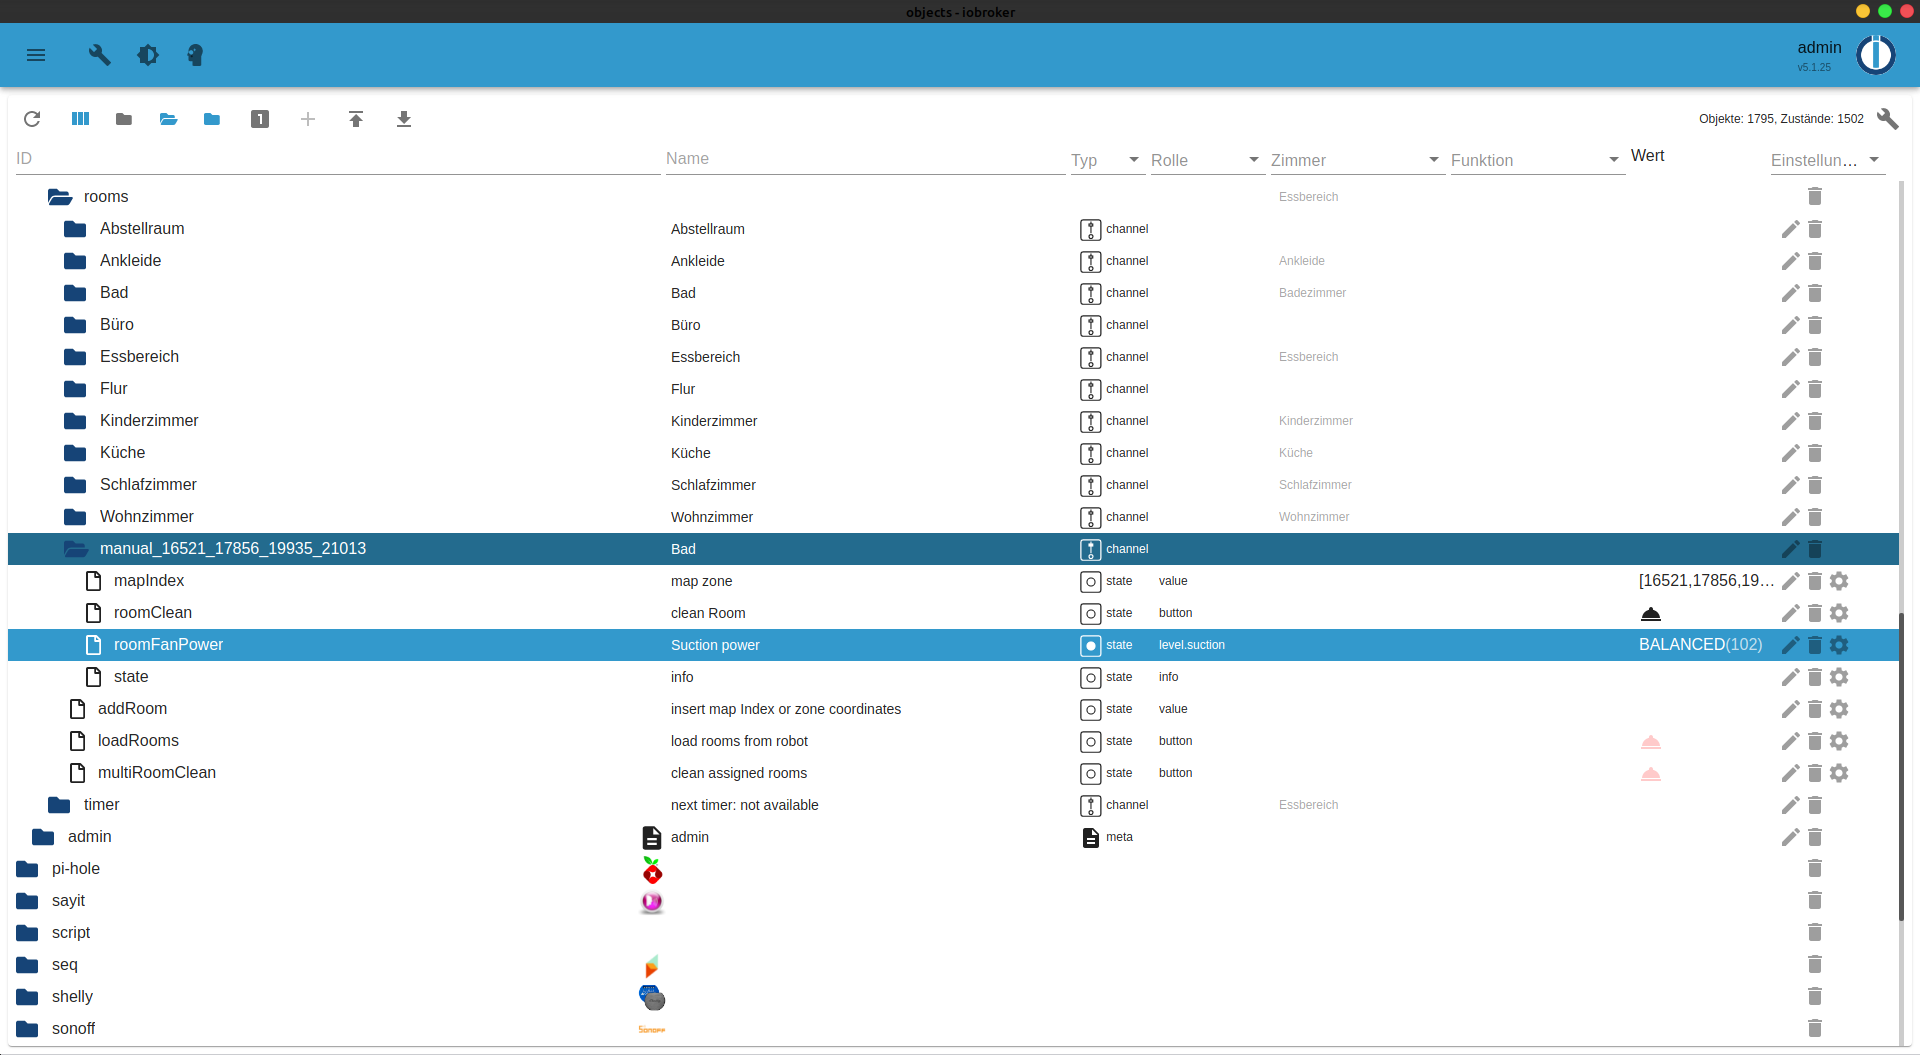Click the 'Badezimmer' room of Bad
Viewport: 1920px width, 1055px height.
click(x=1312, y=293)
